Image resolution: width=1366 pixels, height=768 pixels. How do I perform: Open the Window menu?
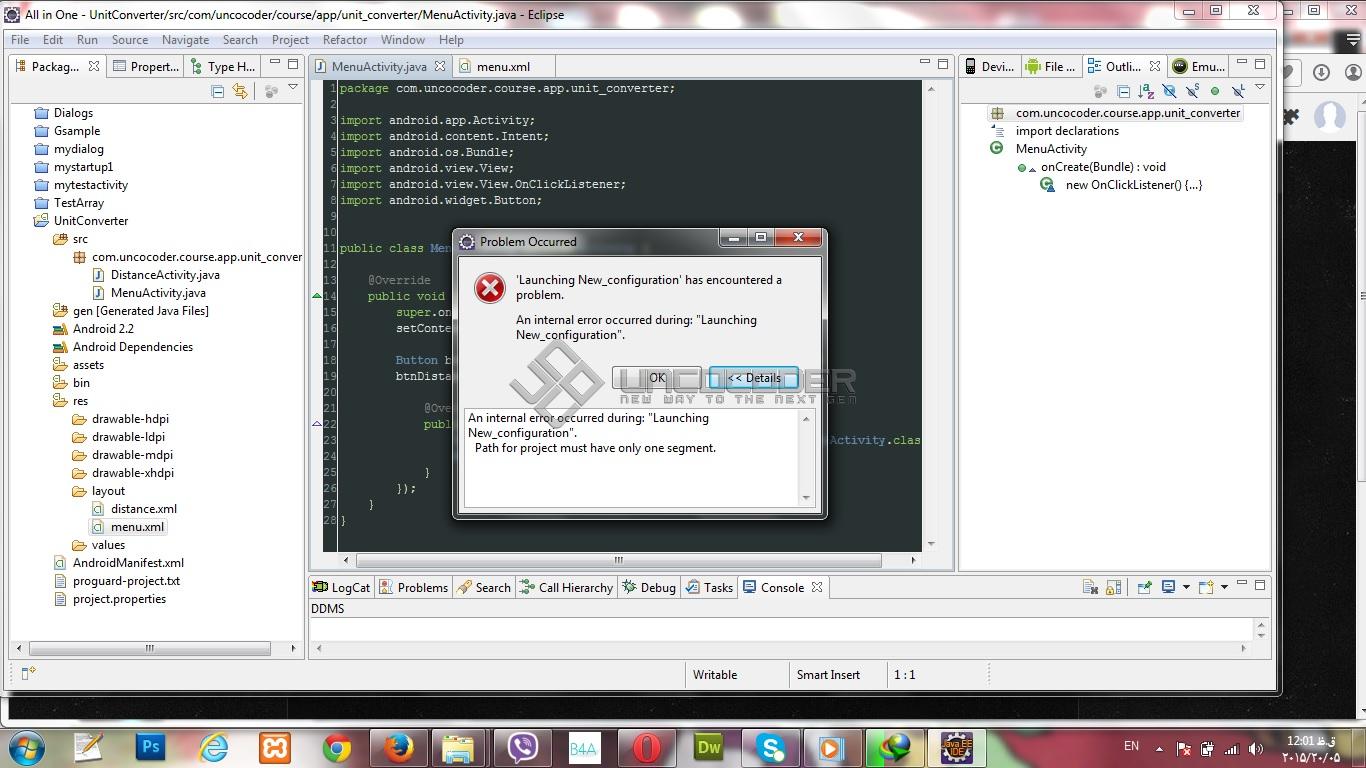403,40
